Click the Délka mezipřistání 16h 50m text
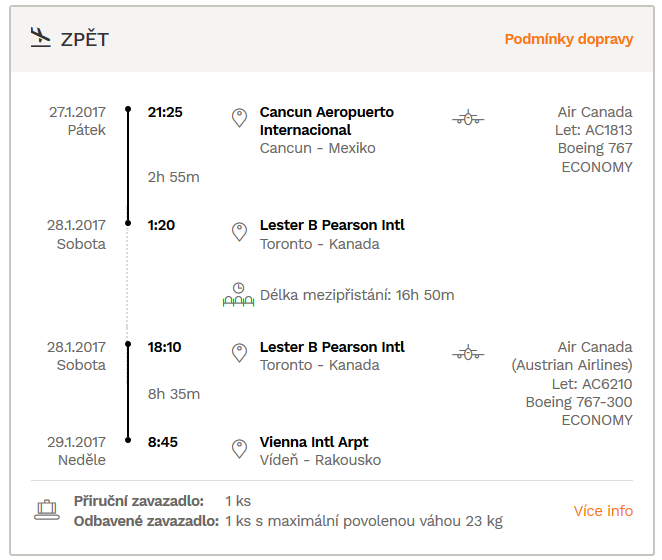The width and height of the screenshot is (662, 560). tap(357, 295)
